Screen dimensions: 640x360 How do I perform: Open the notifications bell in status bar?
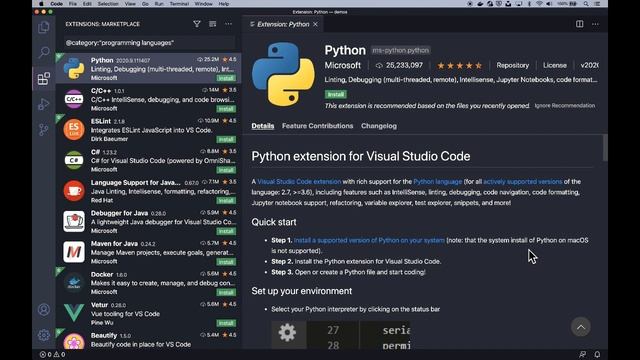tap(597, 354)
